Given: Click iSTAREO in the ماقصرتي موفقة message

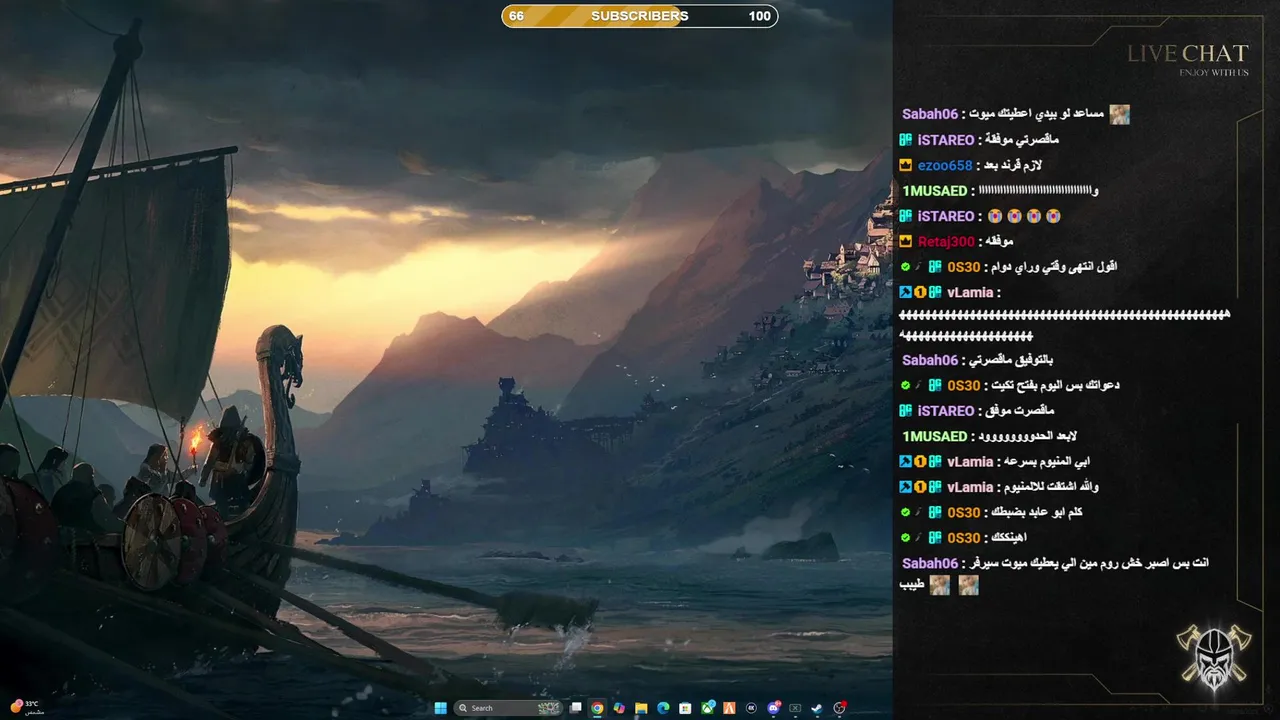Looking at the screenshot, I should 946,140.
